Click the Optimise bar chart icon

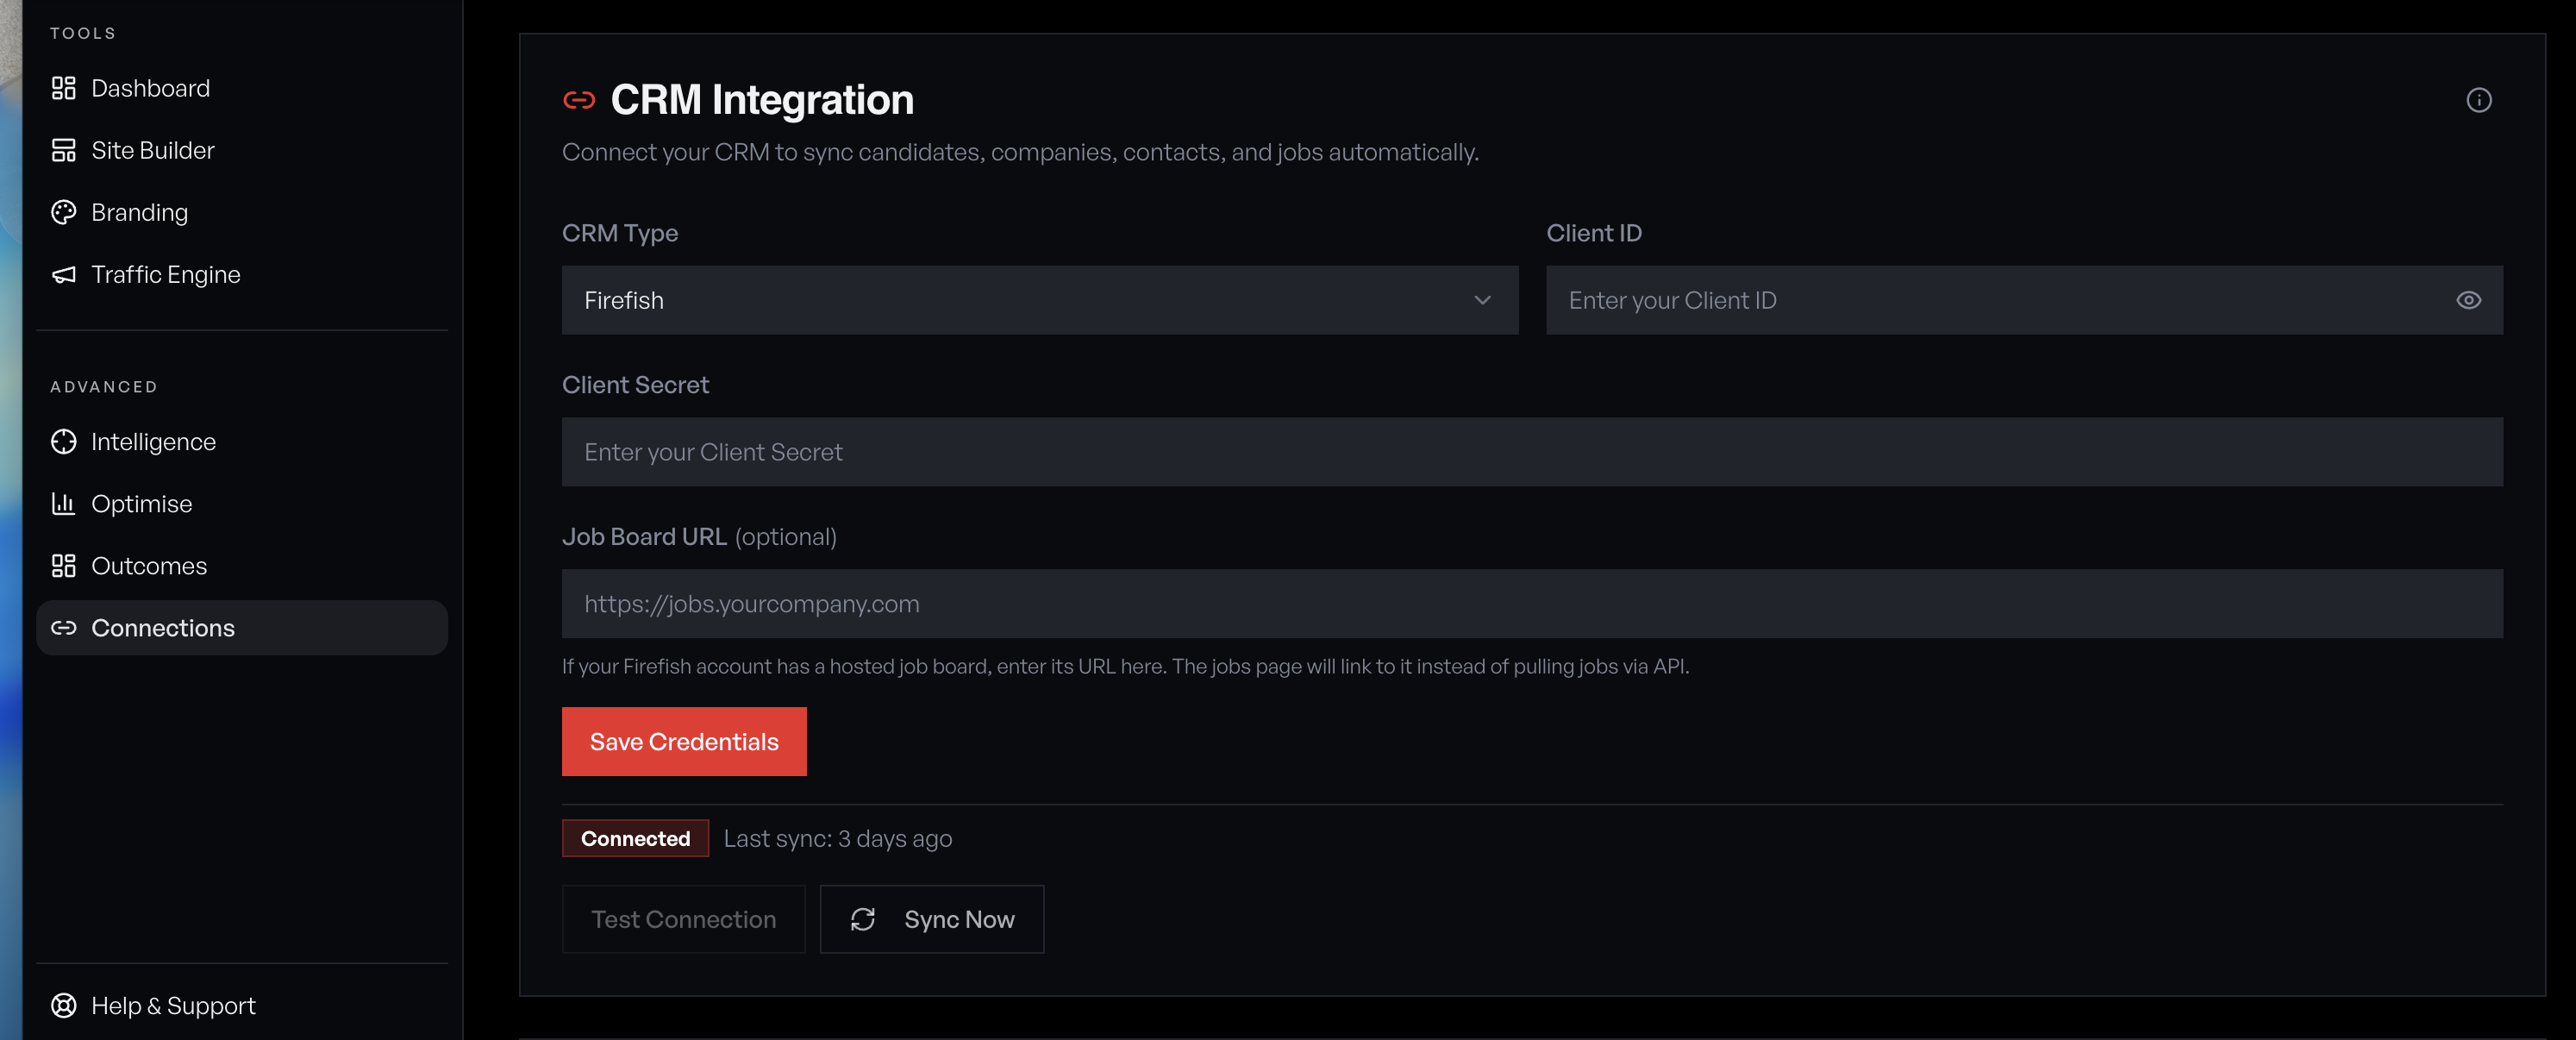coord(64,503)
